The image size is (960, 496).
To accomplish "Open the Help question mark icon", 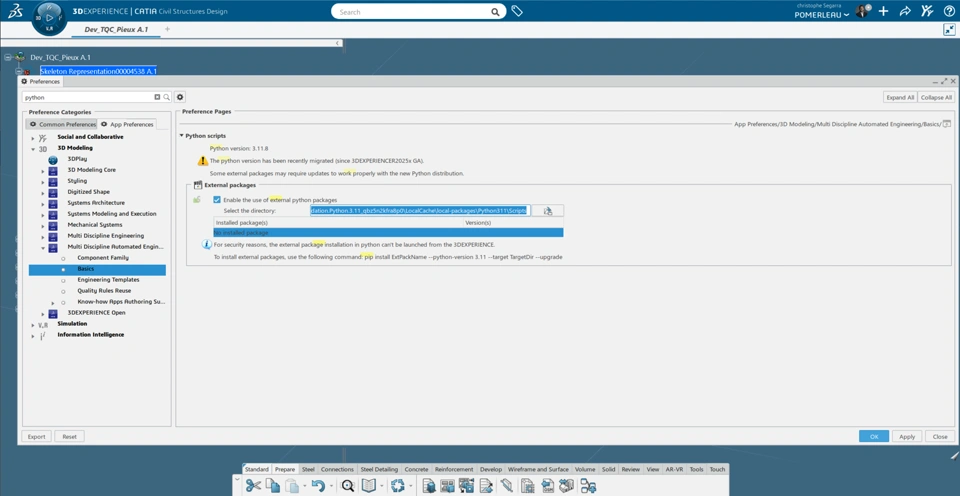I will [x=949, y=11].
